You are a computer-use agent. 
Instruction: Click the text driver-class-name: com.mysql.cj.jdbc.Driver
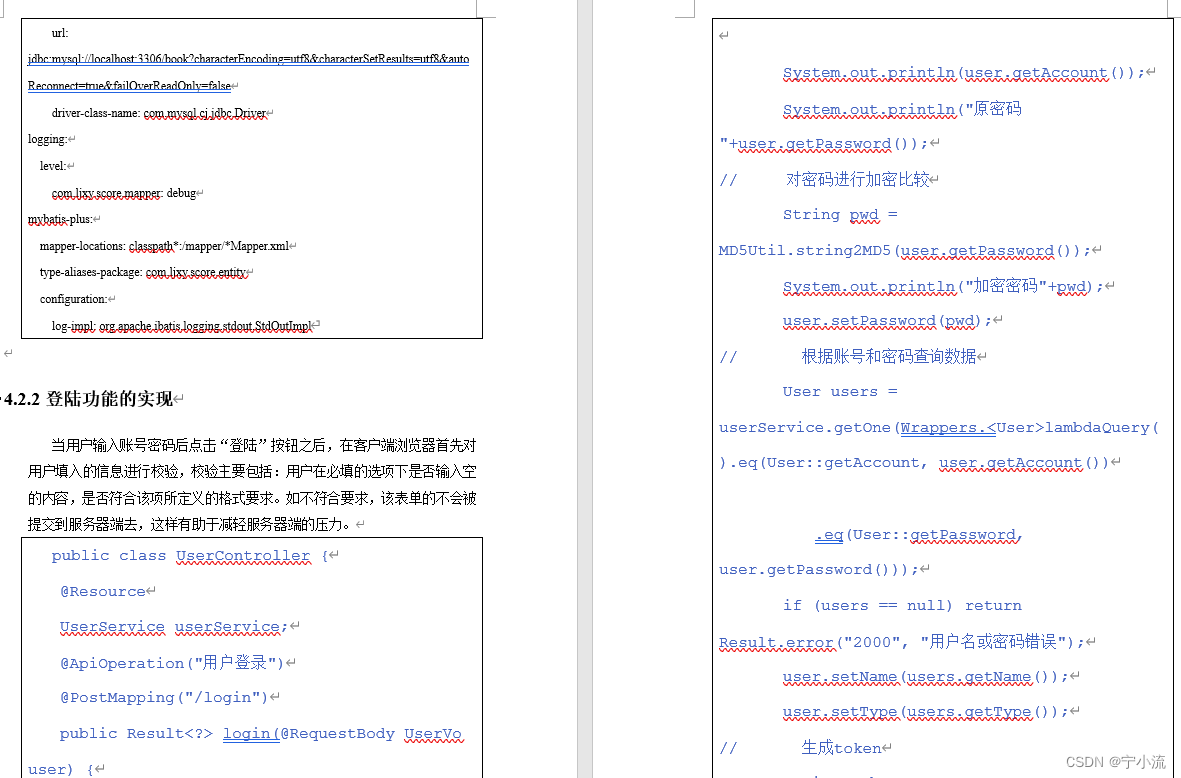pyautogui.click(x=159, y=113)
